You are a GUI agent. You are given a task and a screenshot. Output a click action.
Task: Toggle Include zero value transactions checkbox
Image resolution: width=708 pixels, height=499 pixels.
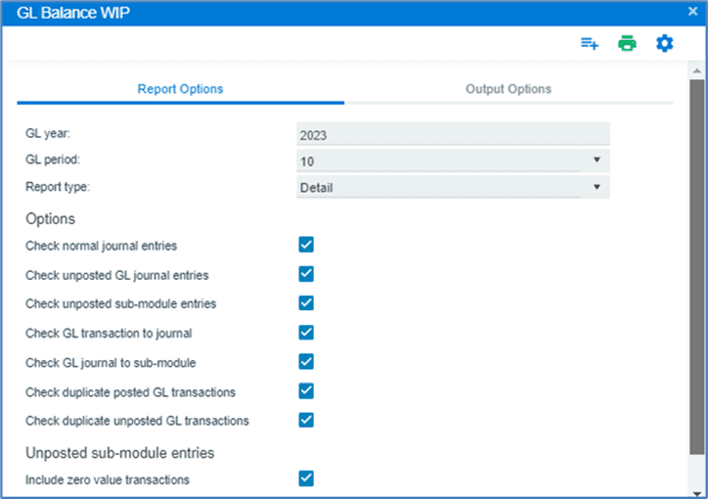pos(306,479)
